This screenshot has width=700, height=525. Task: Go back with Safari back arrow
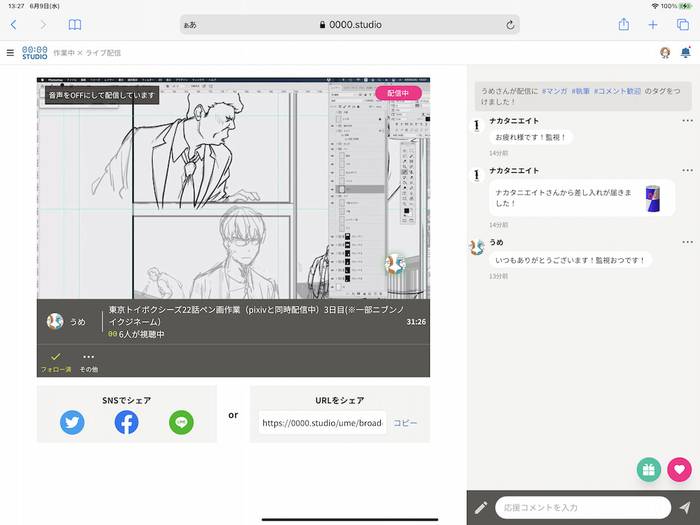click(x=13, y=25)
